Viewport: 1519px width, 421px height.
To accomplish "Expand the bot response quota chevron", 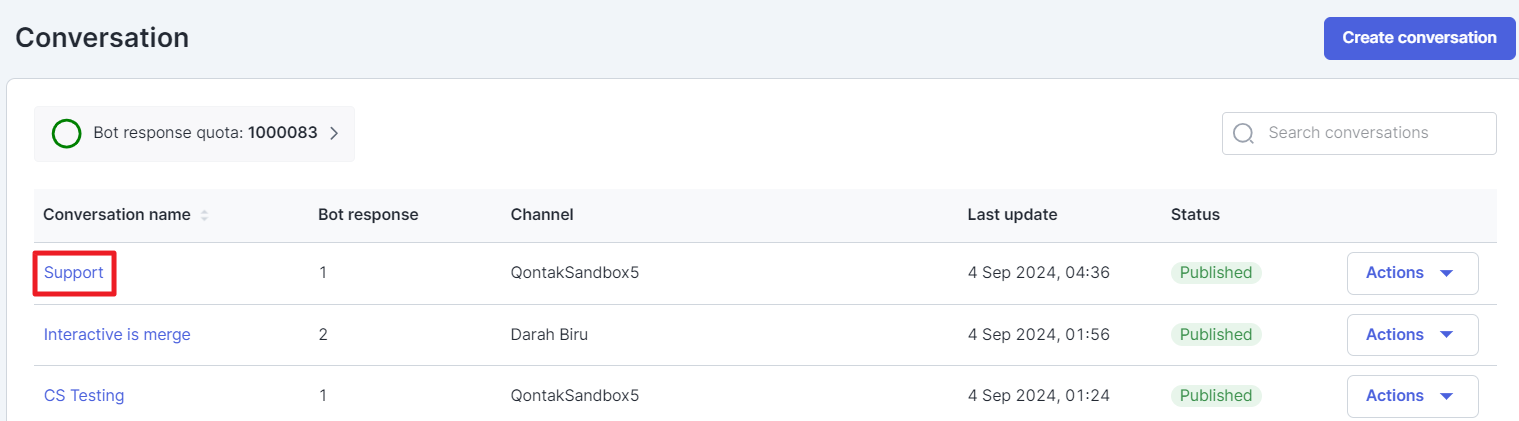I will pos(334,133).
